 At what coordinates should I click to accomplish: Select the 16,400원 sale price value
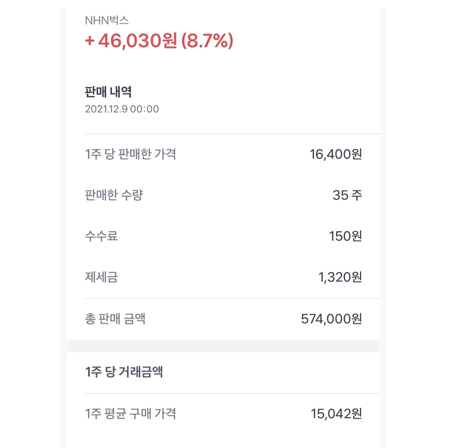(x=336, y=154)
